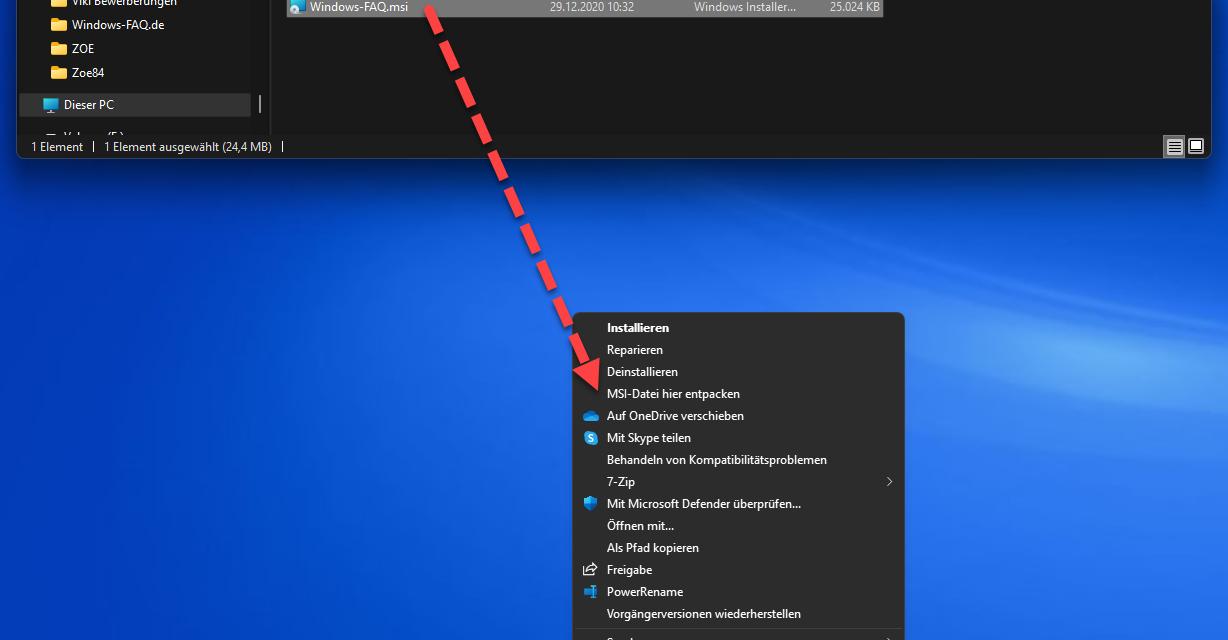Viewport: 1228px width, 640px height.
Task: Click the Windows-FAQ.msi installer file icon
Action: (296, 7)
